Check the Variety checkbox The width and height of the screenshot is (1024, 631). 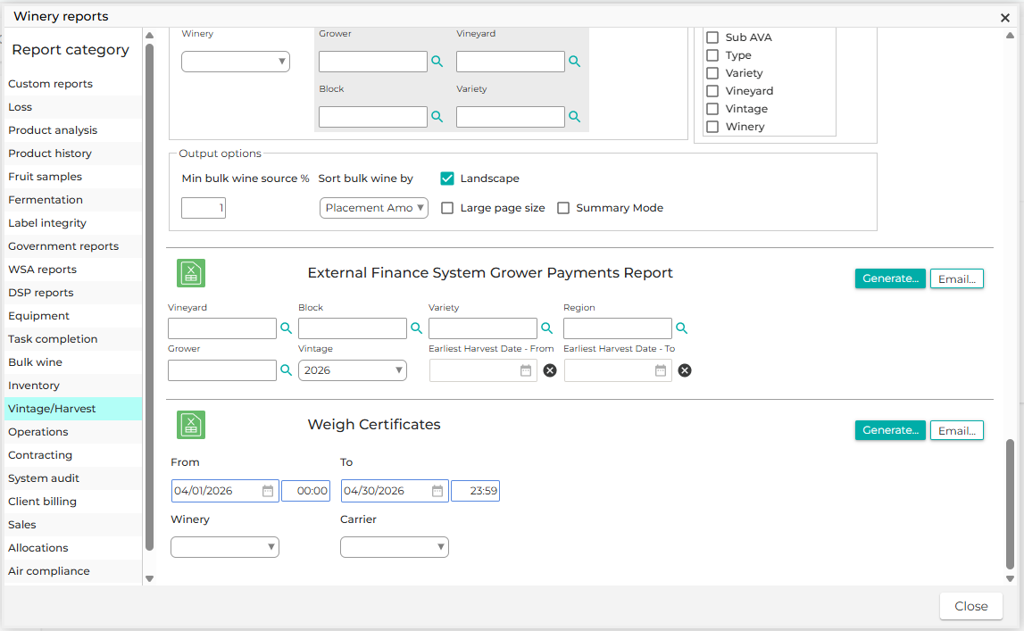click(712, 73)
